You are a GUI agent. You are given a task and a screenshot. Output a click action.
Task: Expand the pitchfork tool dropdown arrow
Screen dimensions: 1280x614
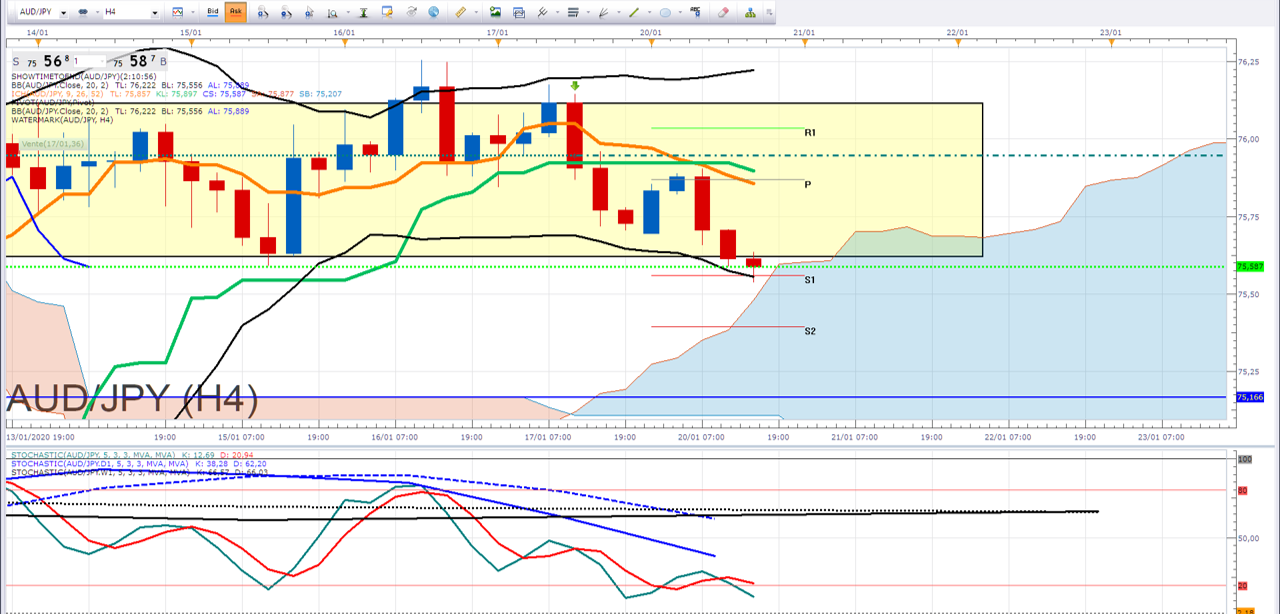click(556, 12)
